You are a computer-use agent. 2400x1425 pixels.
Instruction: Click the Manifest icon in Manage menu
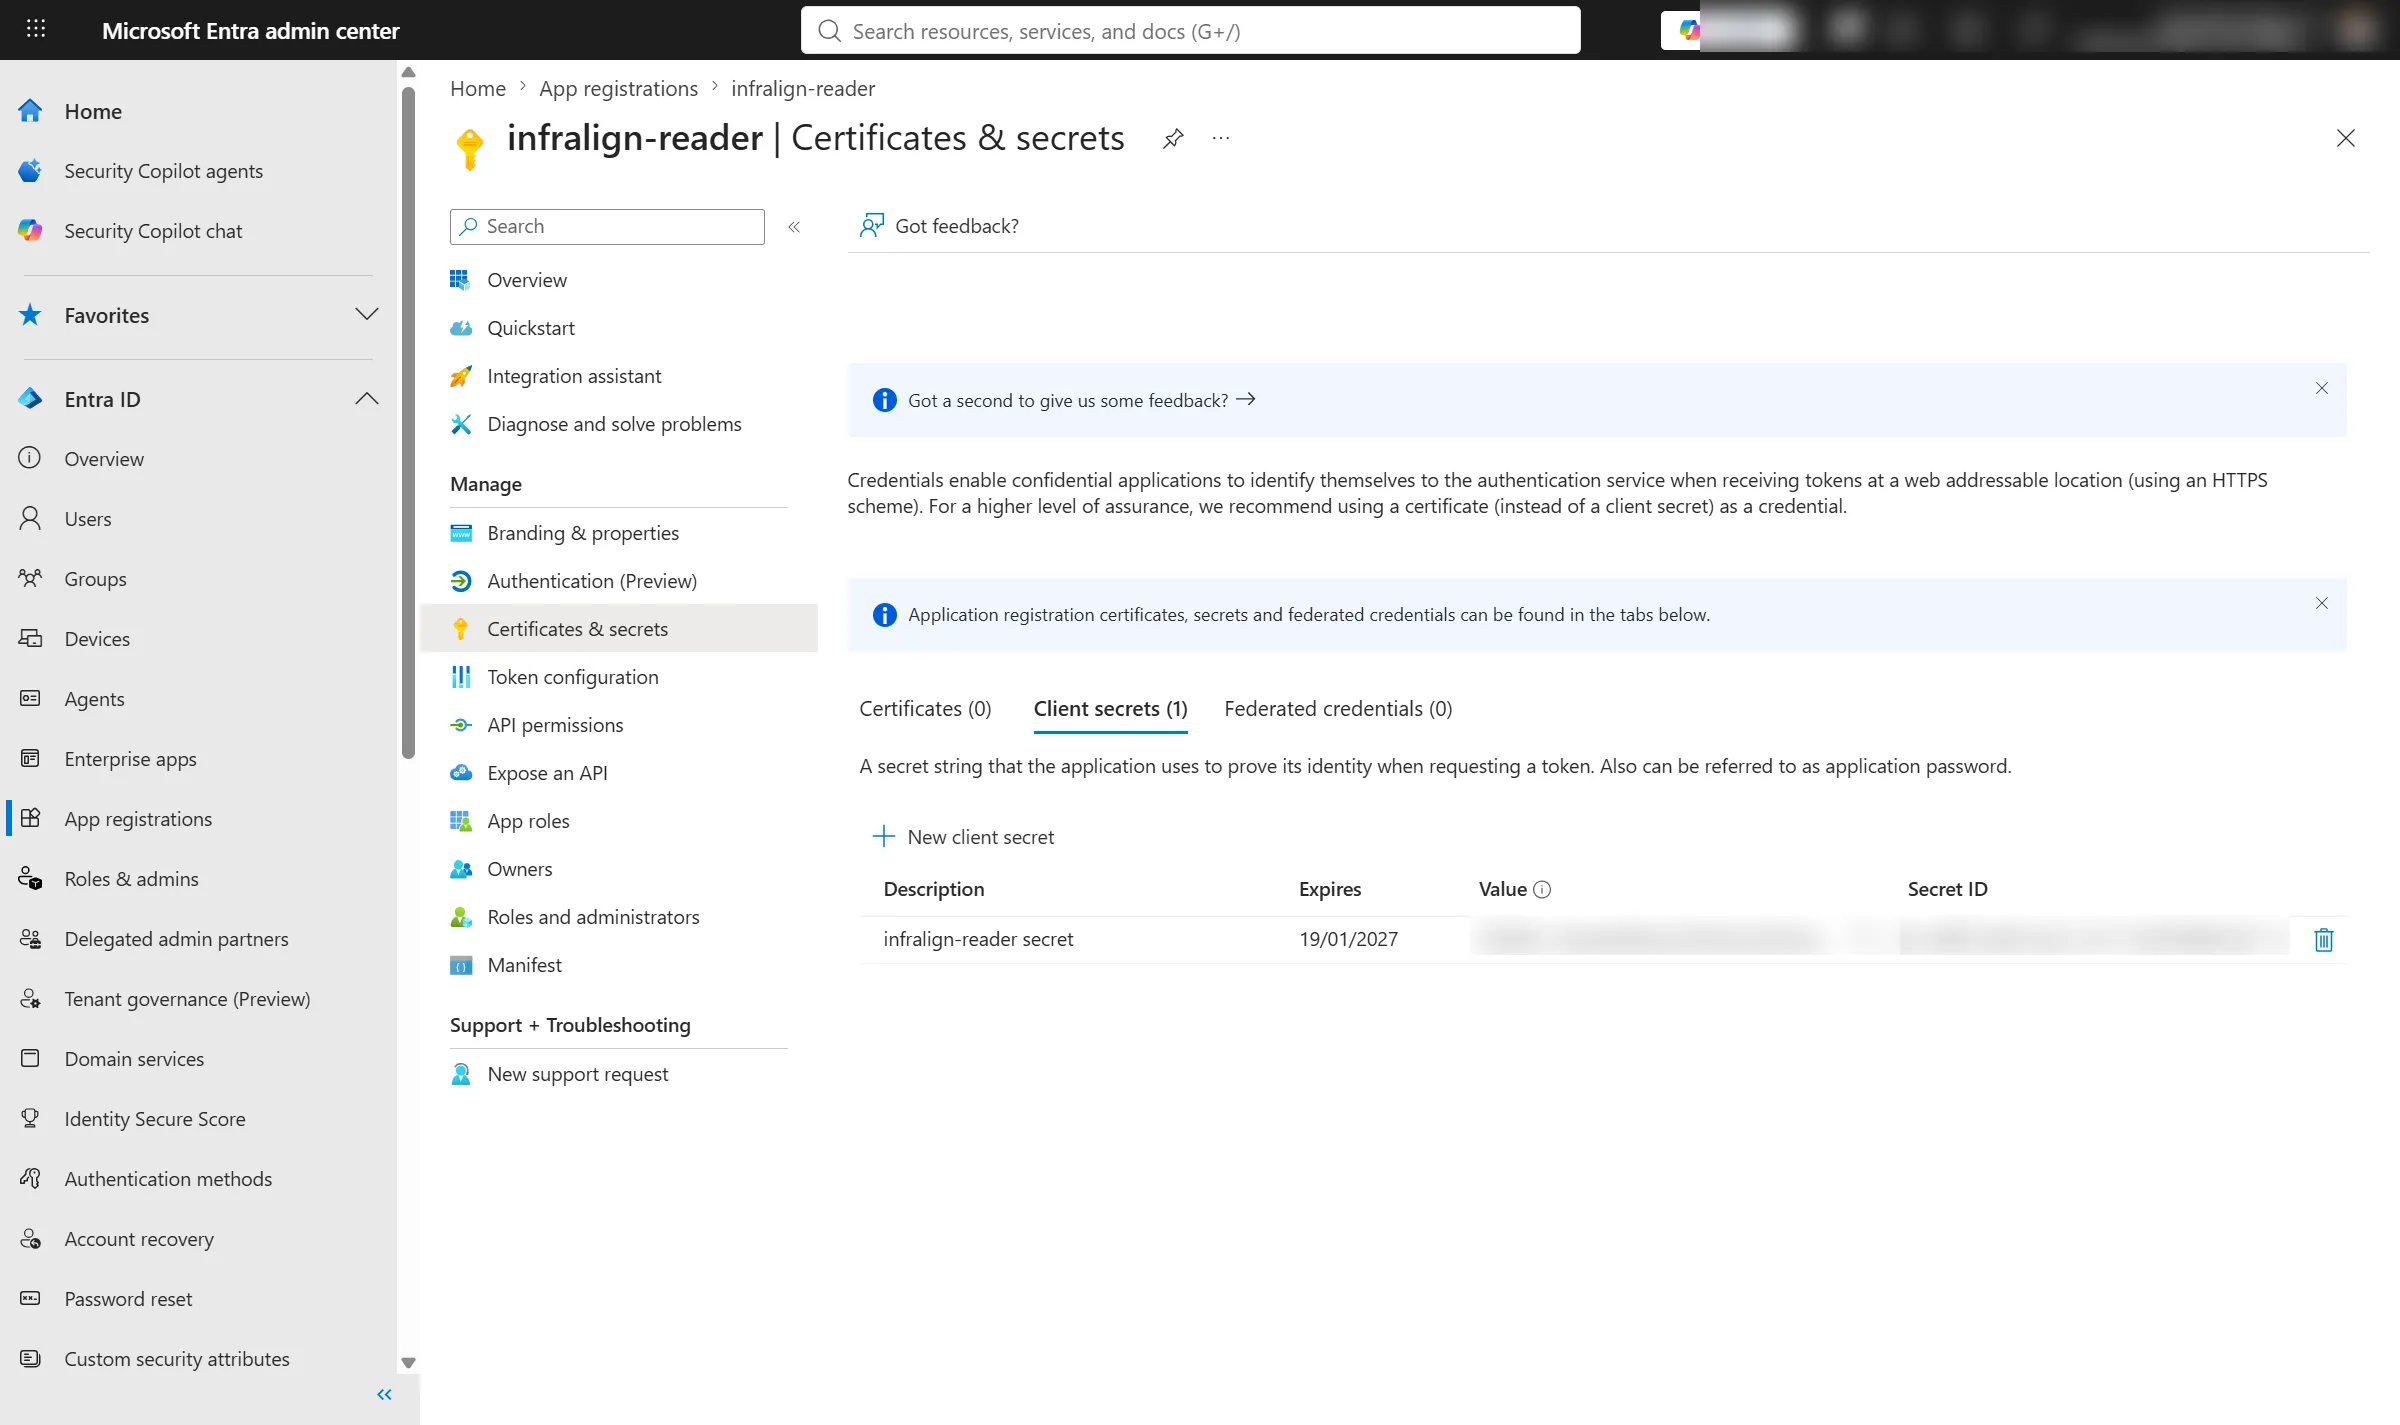461,966
